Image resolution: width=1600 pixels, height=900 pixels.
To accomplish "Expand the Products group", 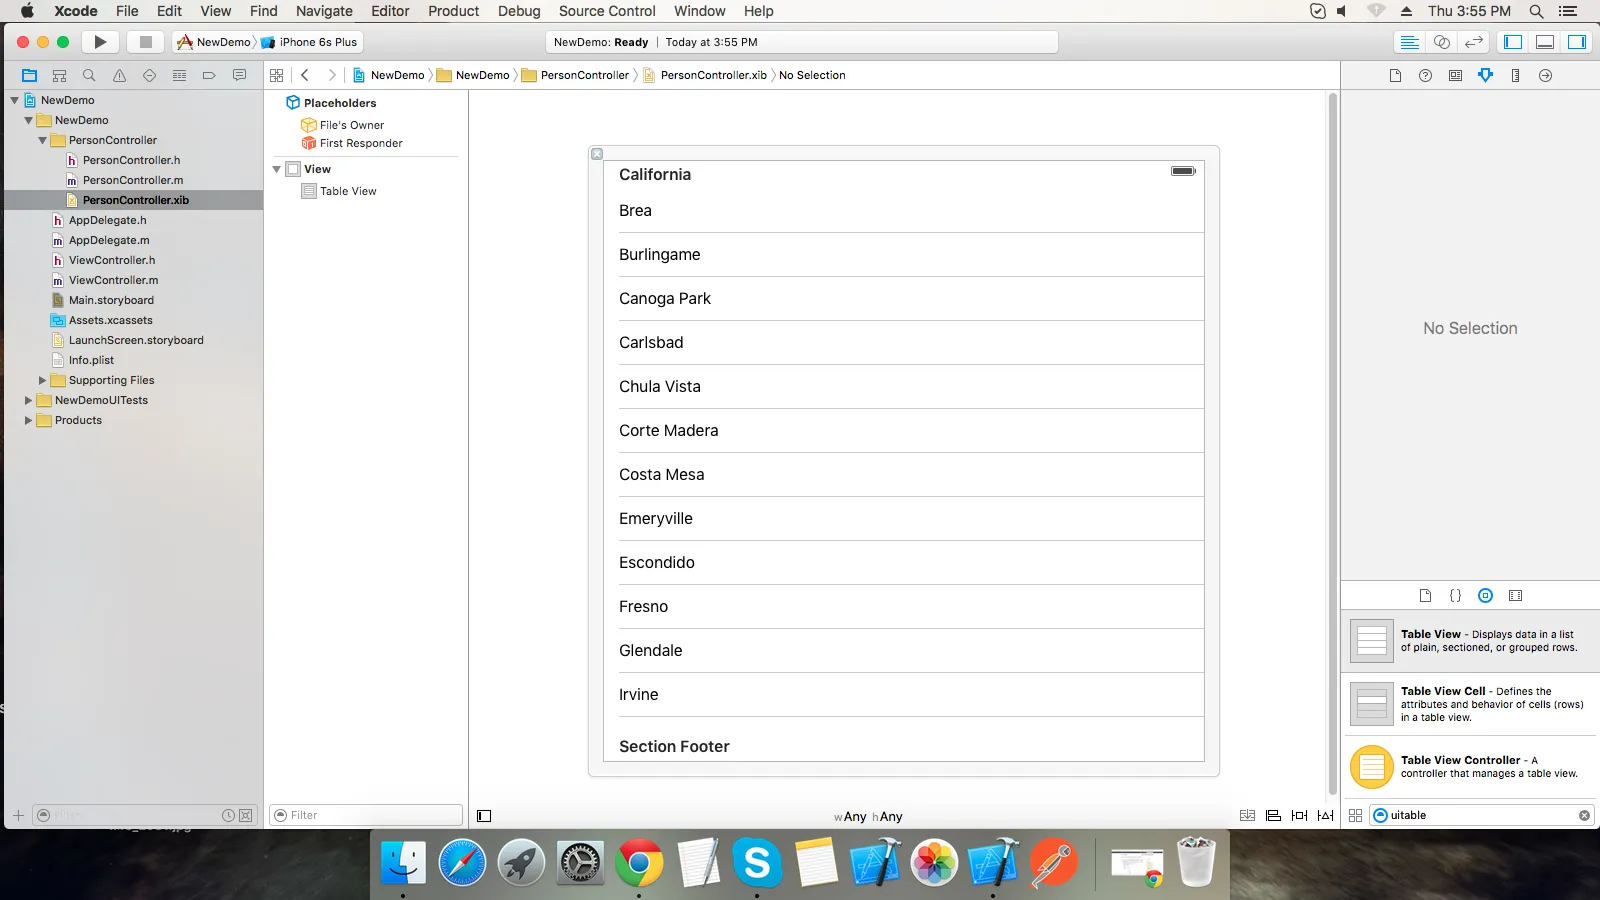I will pos(29,420).
